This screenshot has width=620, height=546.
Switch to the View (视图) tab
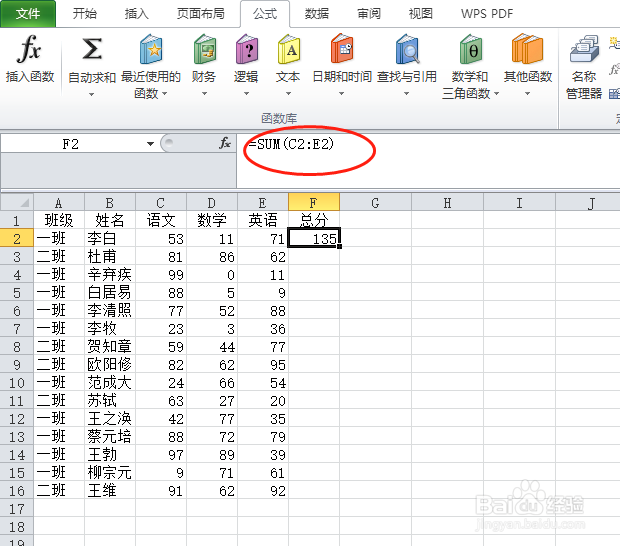(420, 14)
